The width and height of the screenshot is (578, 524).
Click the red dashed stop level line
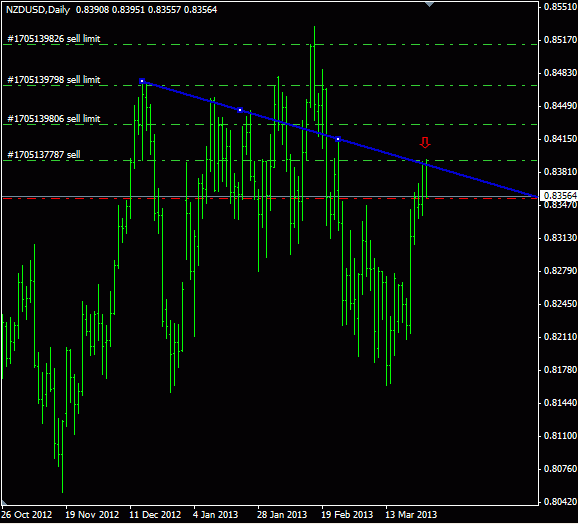270,198
